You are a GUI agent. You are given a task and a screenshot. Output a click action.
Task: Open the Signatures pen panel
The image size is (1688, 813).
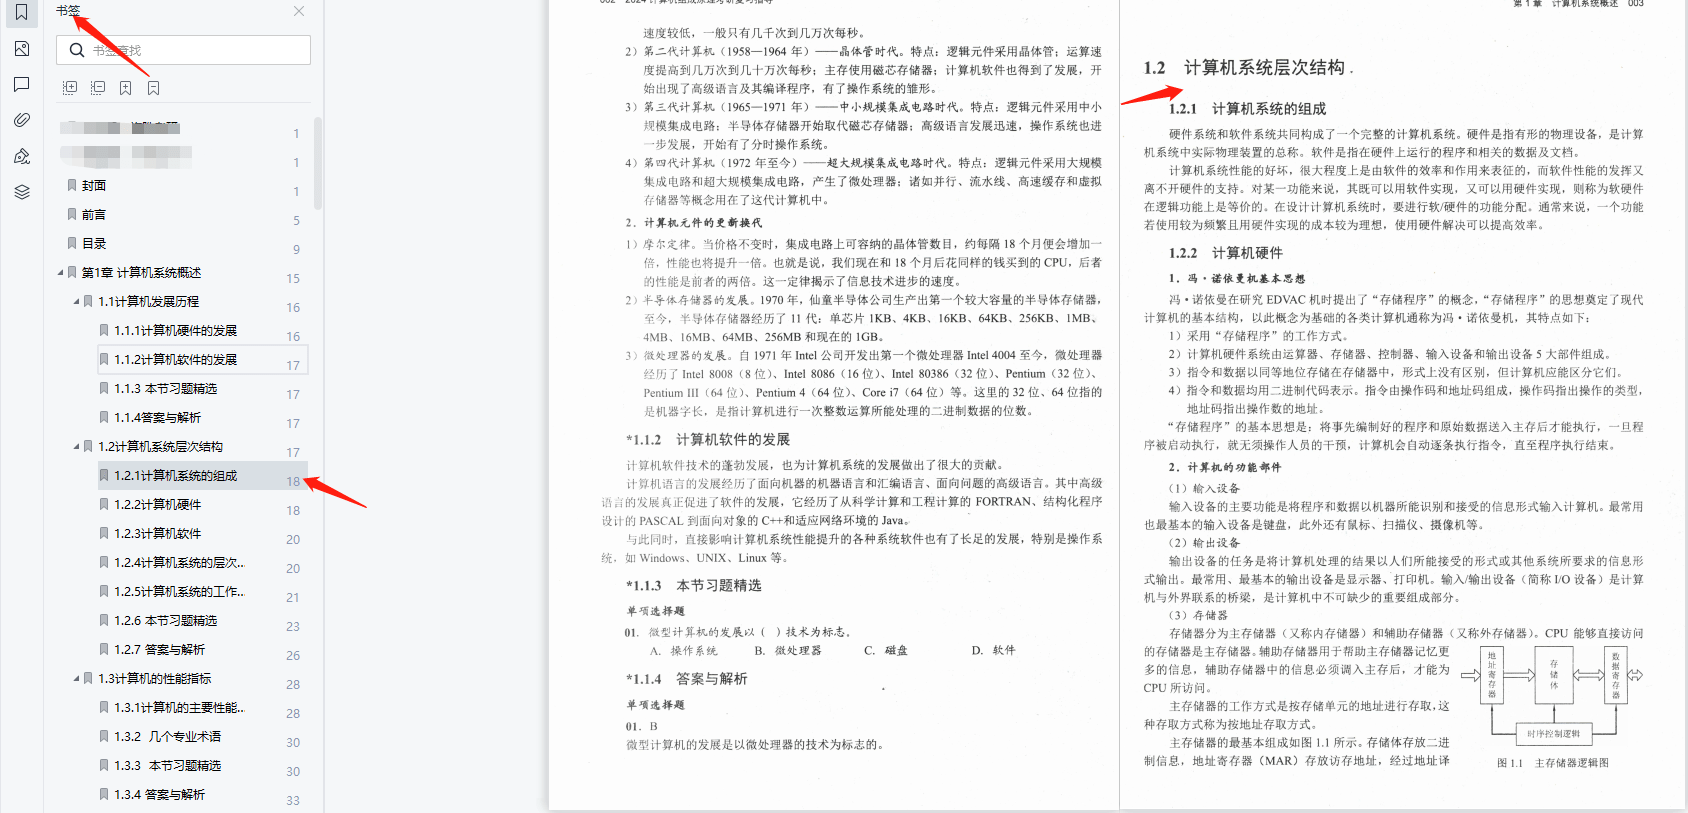coord(21,156)
